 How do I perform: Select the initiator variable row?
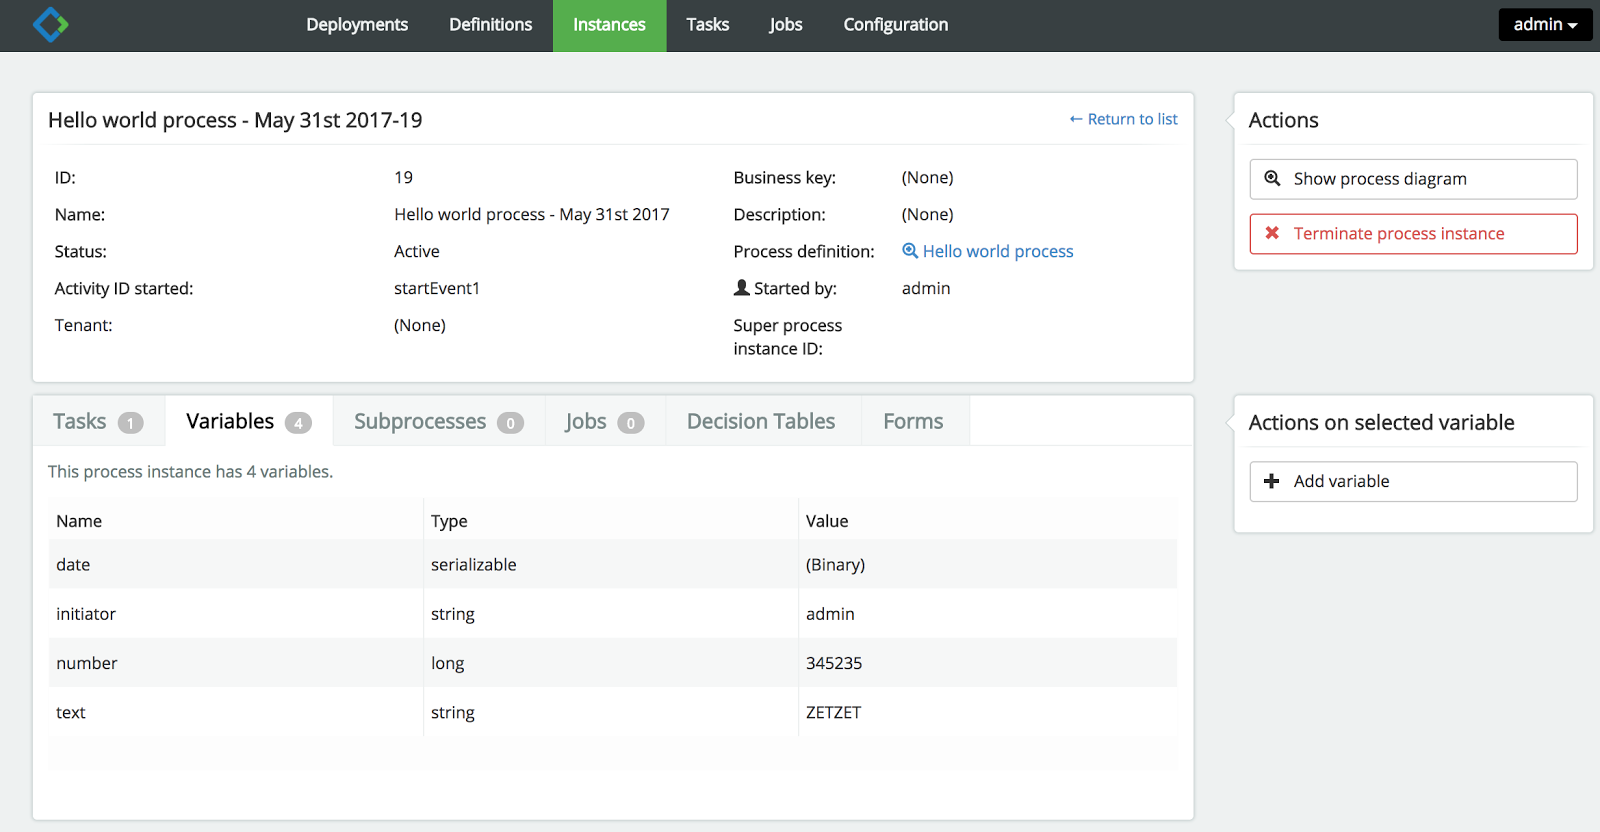coord(613,614)
